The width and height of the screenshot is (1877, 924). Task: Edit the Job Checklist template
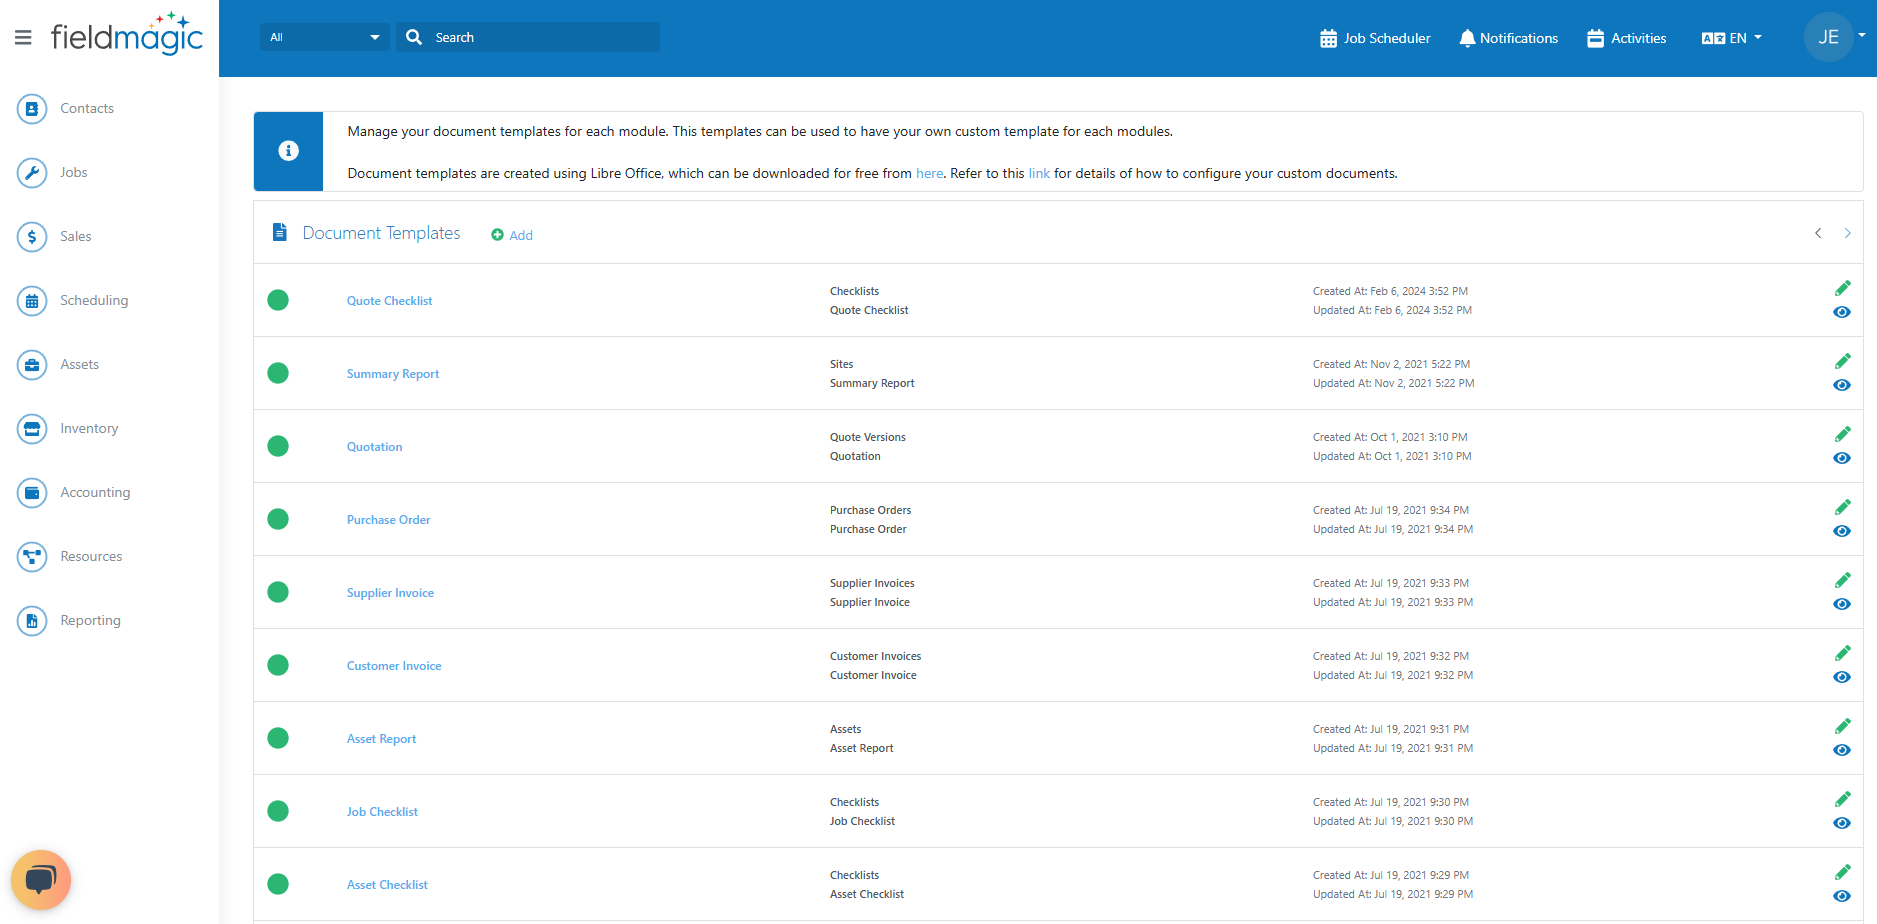(1842, 799)
